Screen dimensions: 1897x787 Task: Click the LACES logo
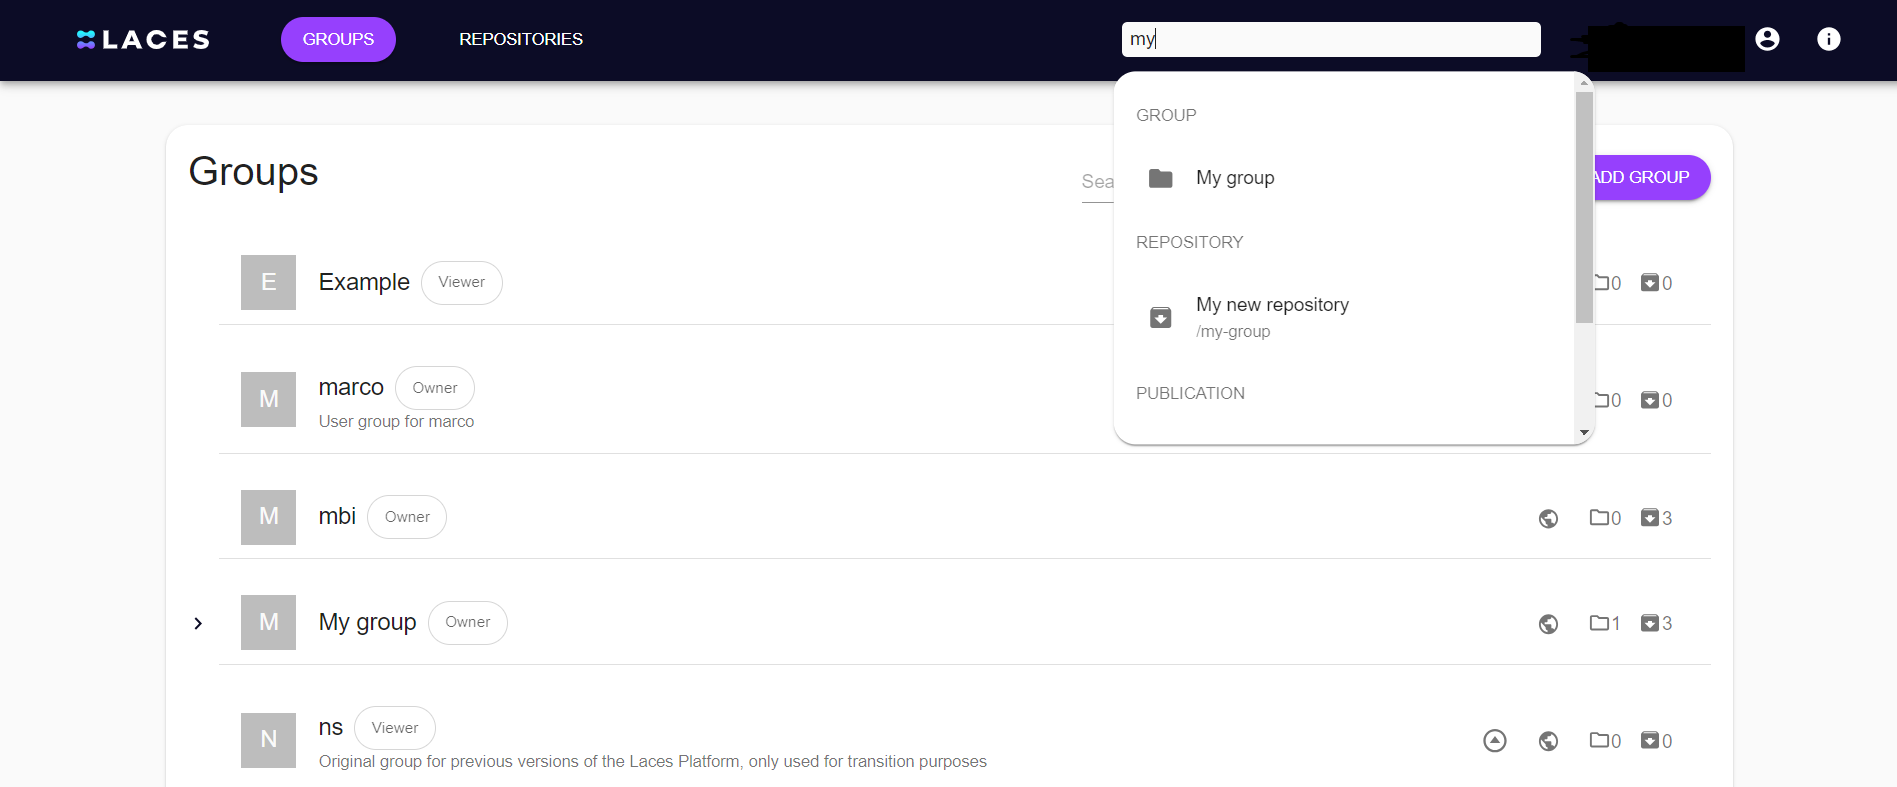pyautogui.click(x=144, y=40)
